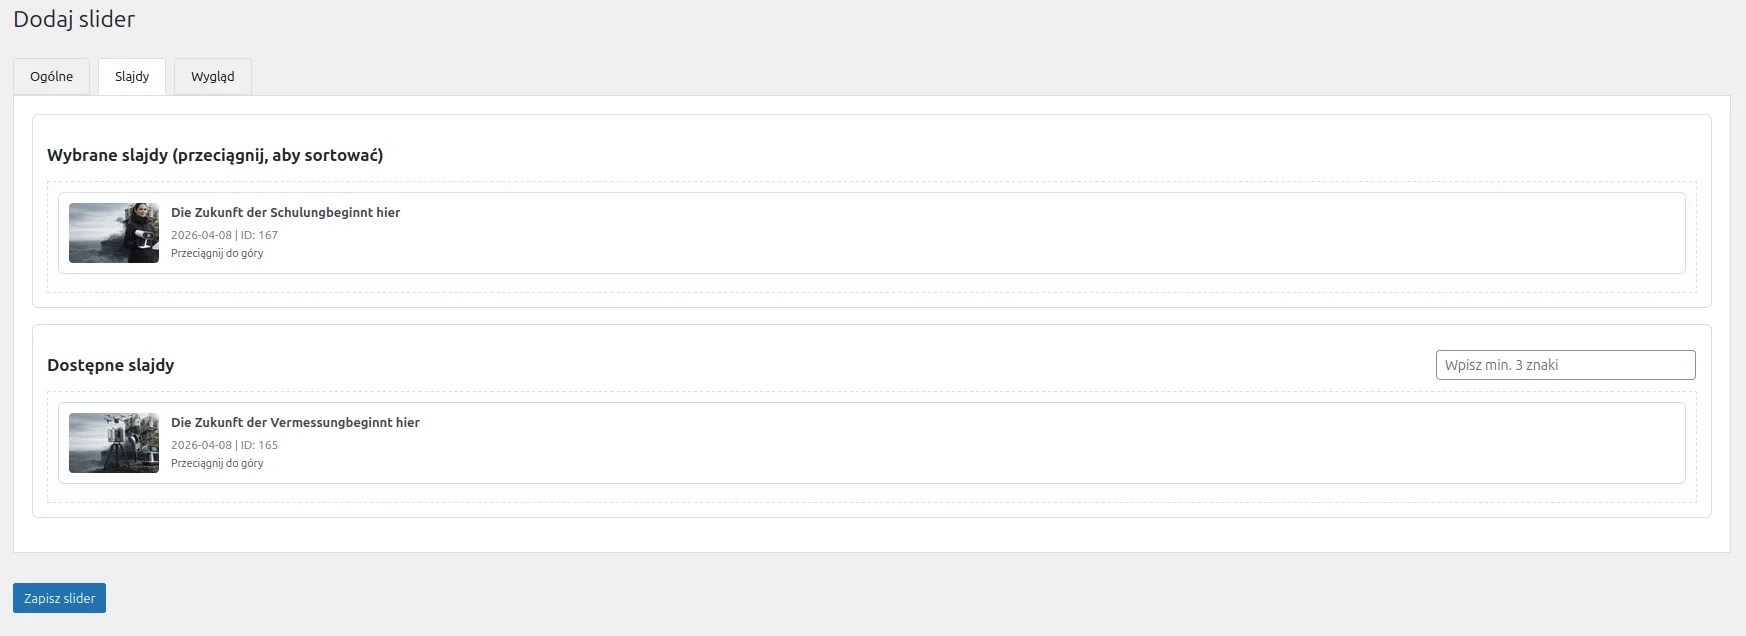Switch to the Wygląd tab
This screenshot has height=636, width=1746.
(212, 77)
